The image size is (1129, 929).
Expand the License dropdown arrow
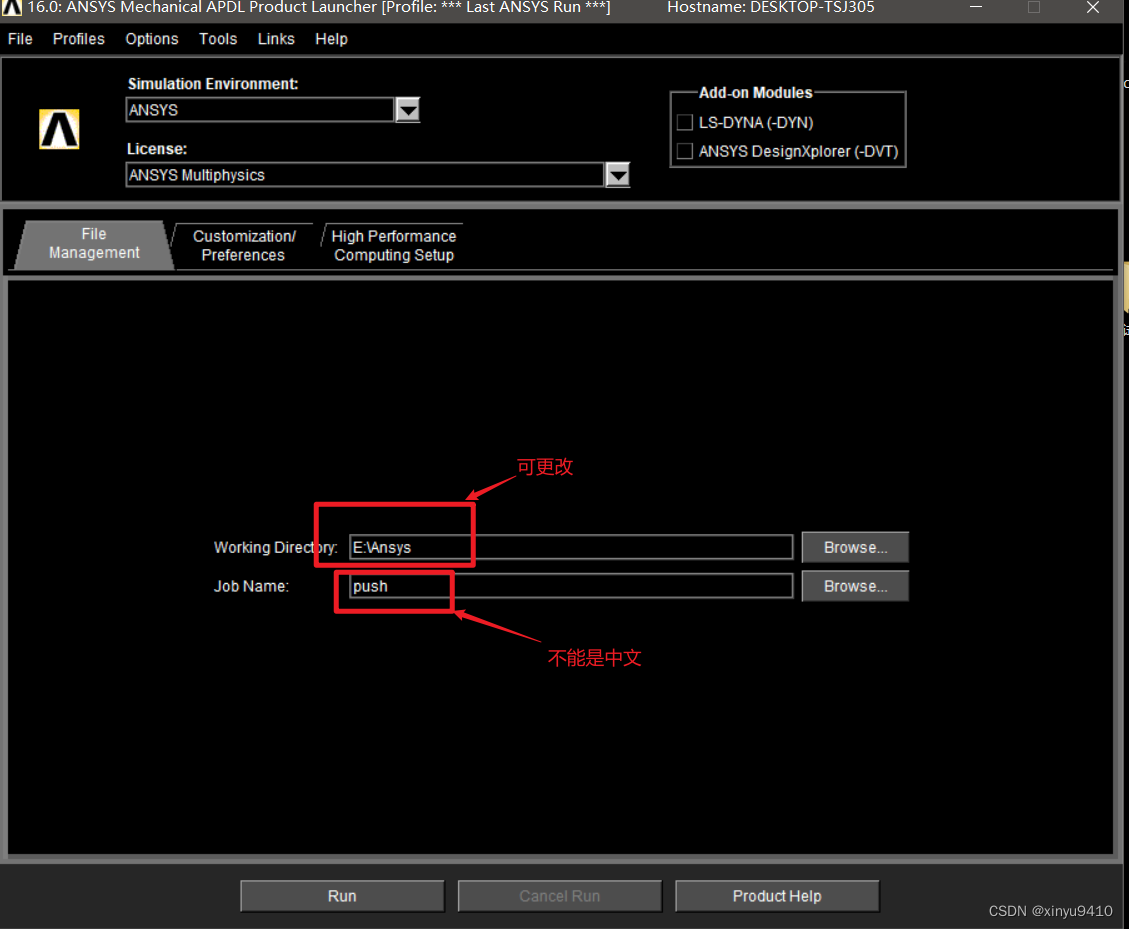(x=618, y=175)
